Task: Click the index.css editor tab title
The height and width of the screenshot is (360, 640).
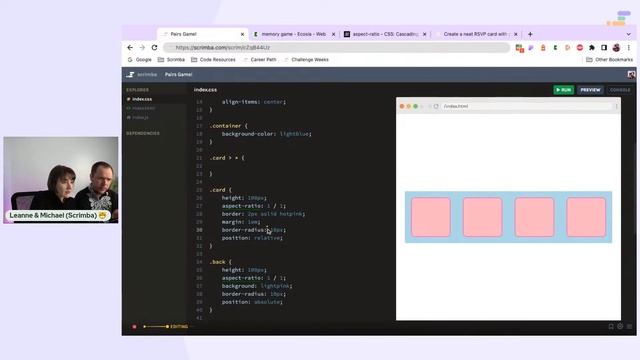Action: (x=205, y=90)
